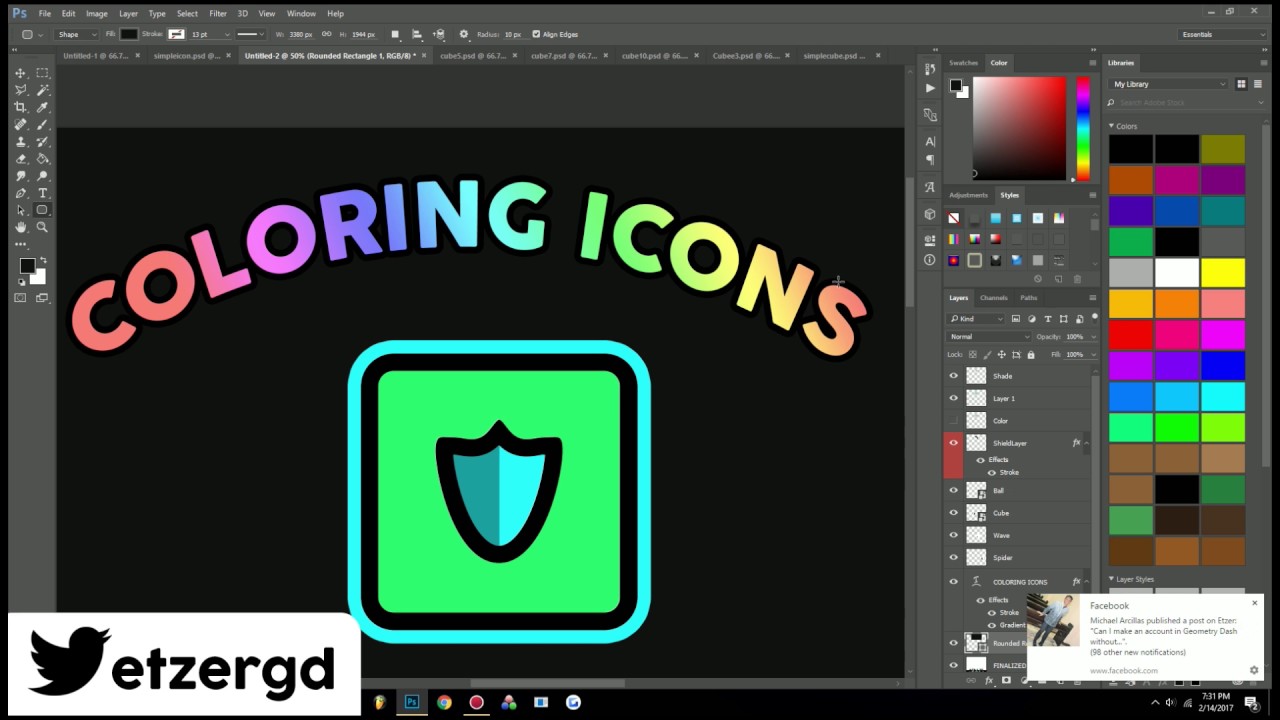Select the Eyedropper tool
1280x720 pixels.
click(42, 107)
